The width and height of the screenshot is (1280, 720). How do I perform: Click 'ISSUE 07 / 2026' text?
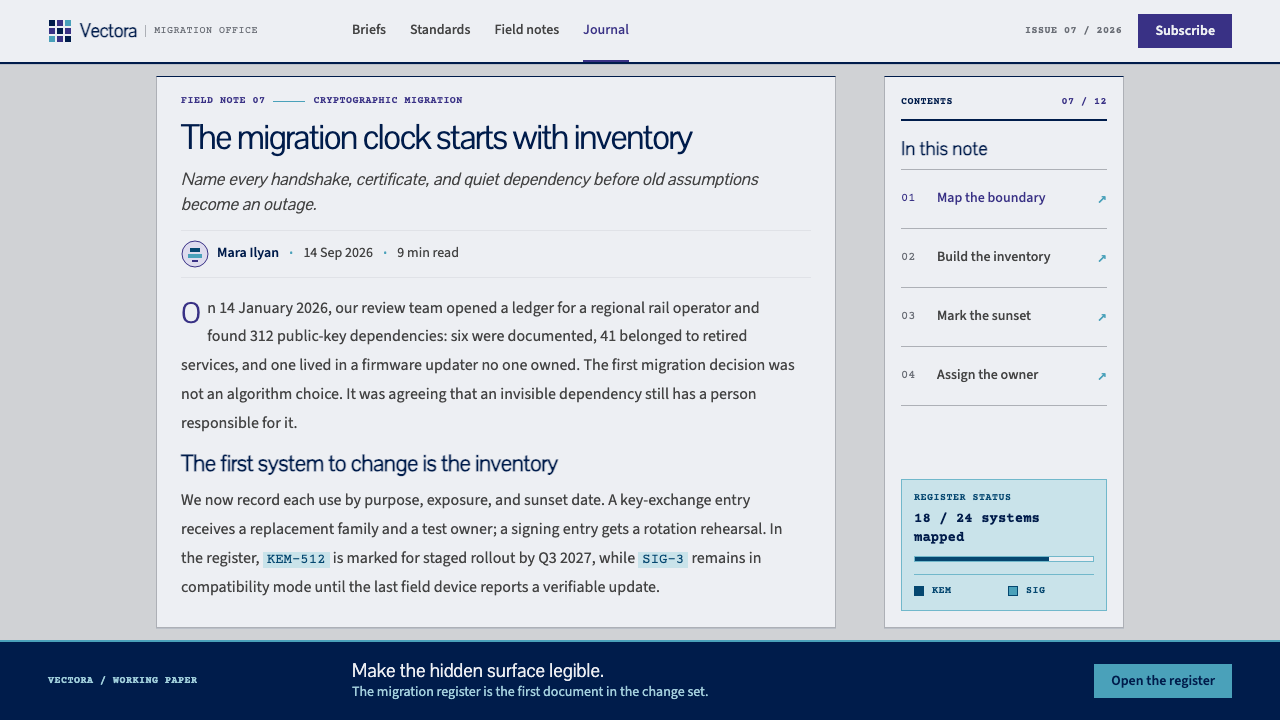(x=1073, y=31)
